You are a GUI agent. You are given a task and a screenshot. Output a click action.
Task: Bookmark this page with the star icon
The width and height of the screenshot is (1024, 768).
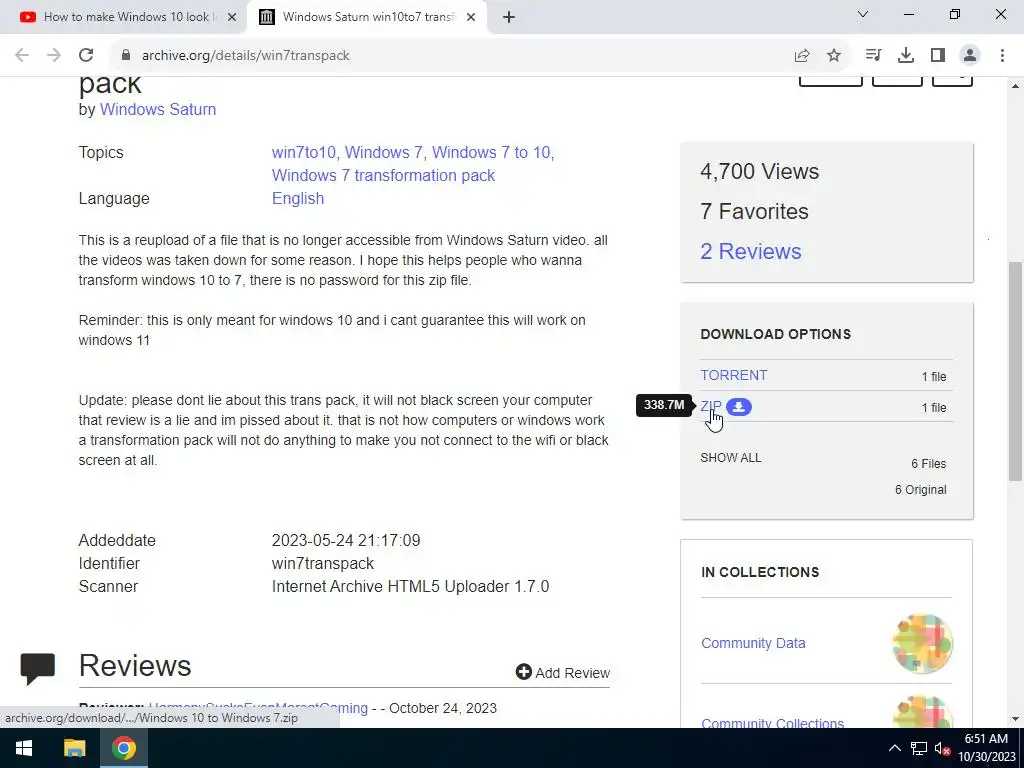pos(834,56)
